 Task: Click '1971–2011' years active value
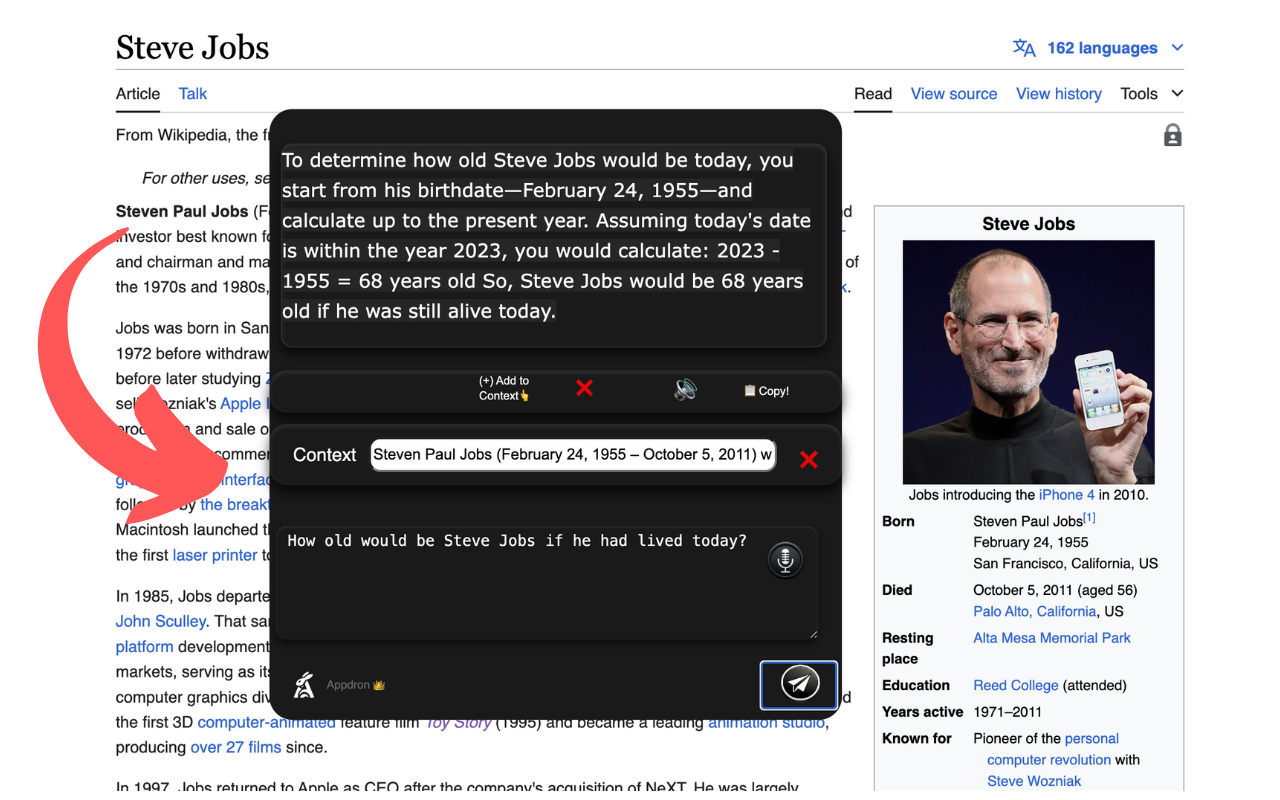pyautogui.click(x=1007, y=712)
